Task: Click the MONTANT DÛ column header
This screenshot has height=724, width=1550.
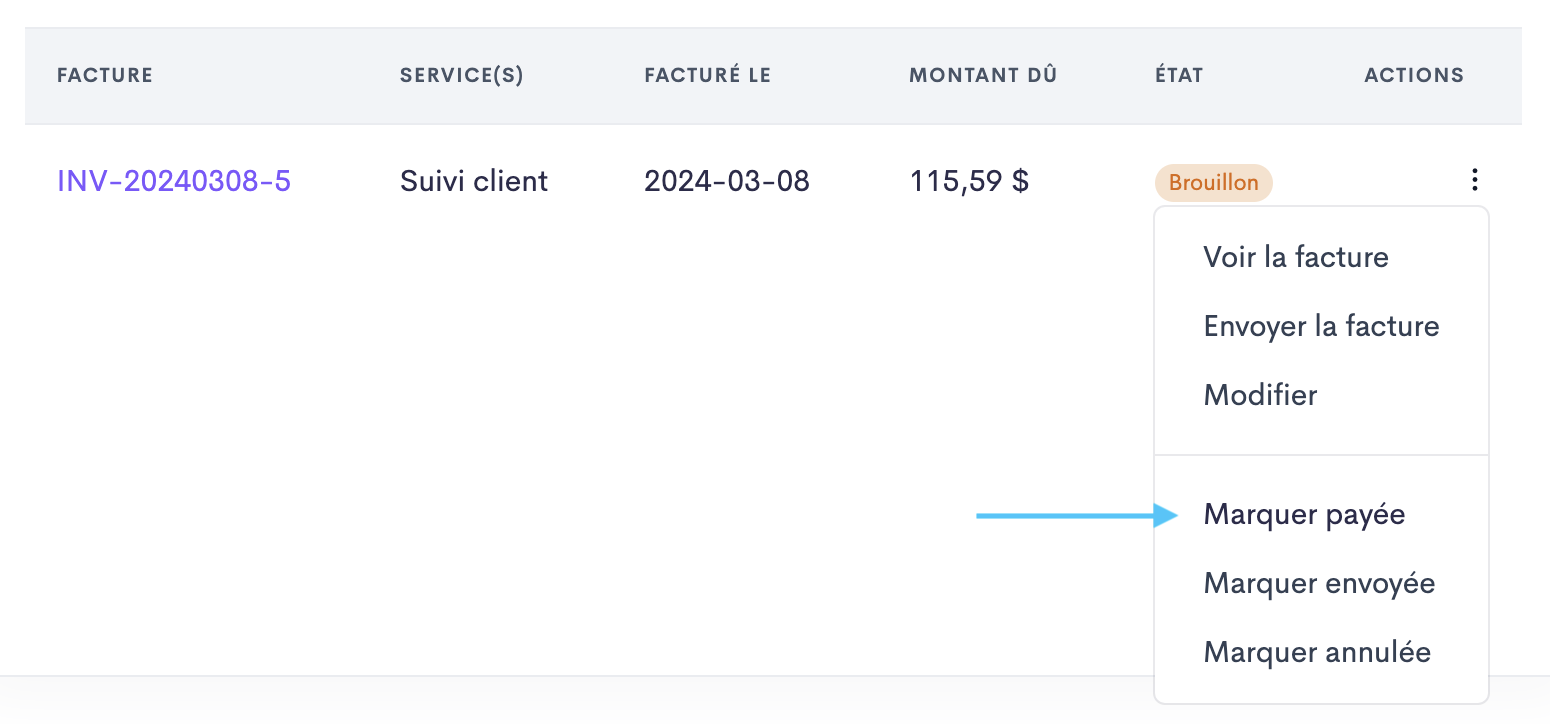Action: tap(983, 75)
